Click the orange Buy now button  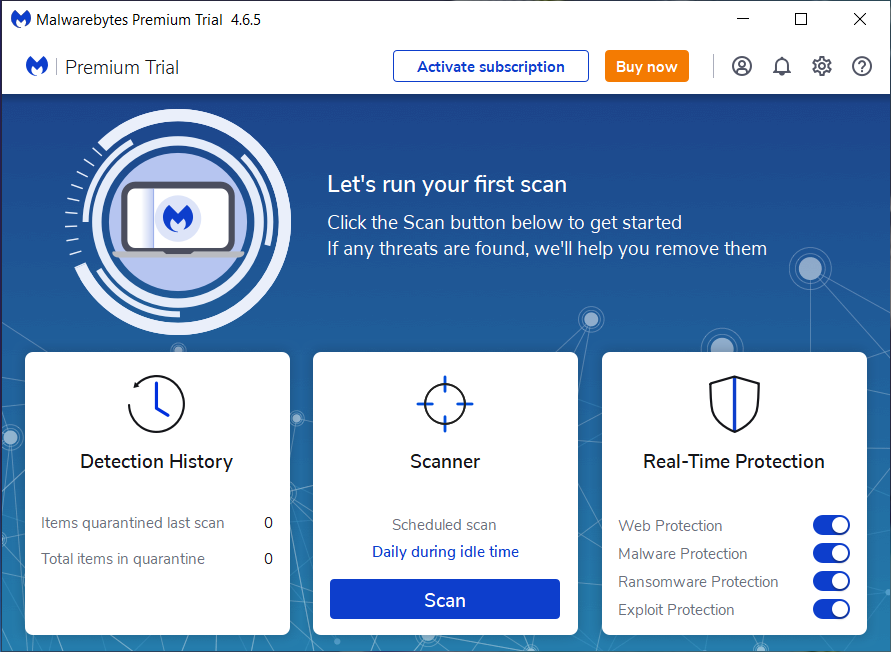(x=647, y=66)
